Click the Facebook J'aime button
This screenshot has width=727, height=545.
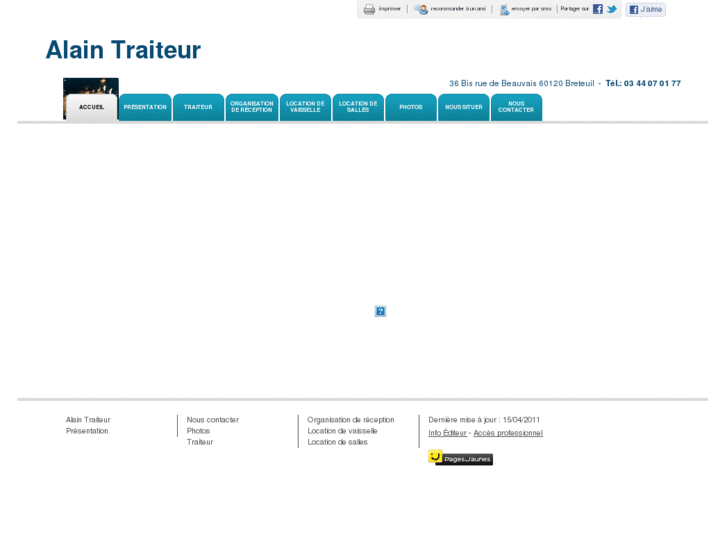pos(645,9)
